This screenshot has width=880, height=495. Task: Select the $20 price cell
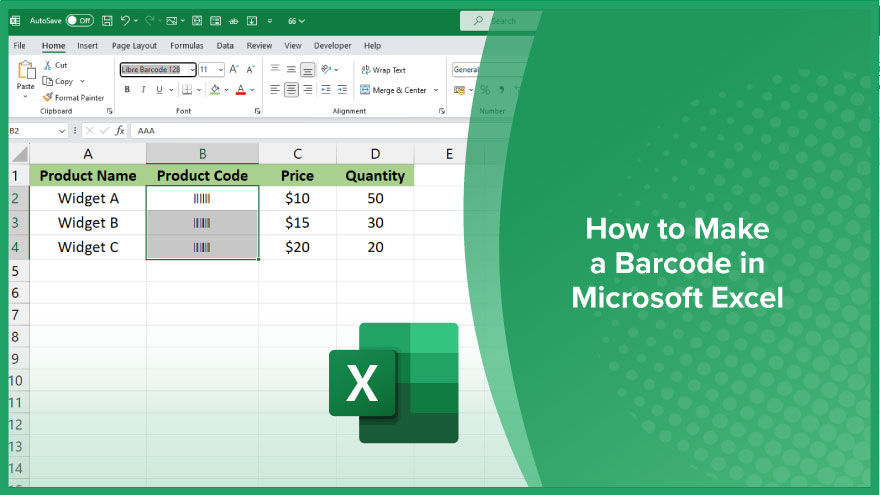[297, 247]
